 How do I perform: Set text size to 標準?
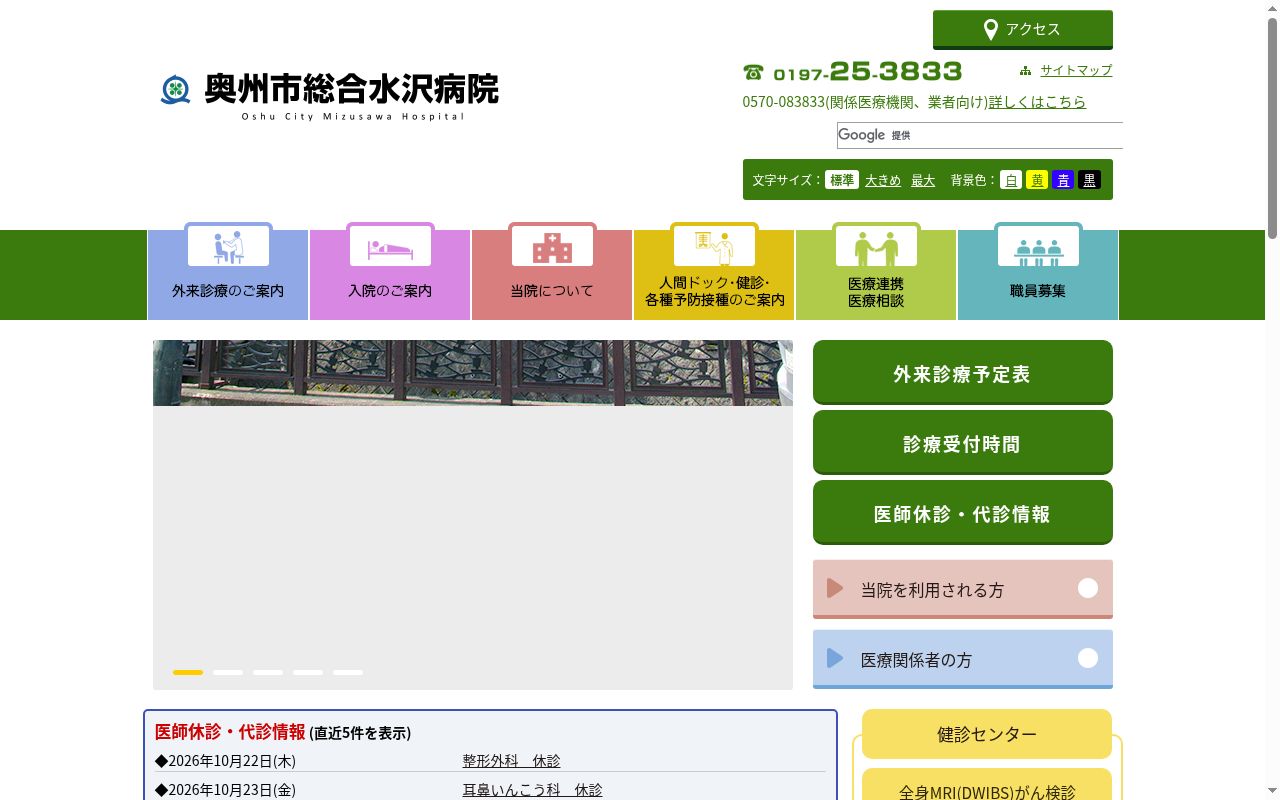point(842,180)
